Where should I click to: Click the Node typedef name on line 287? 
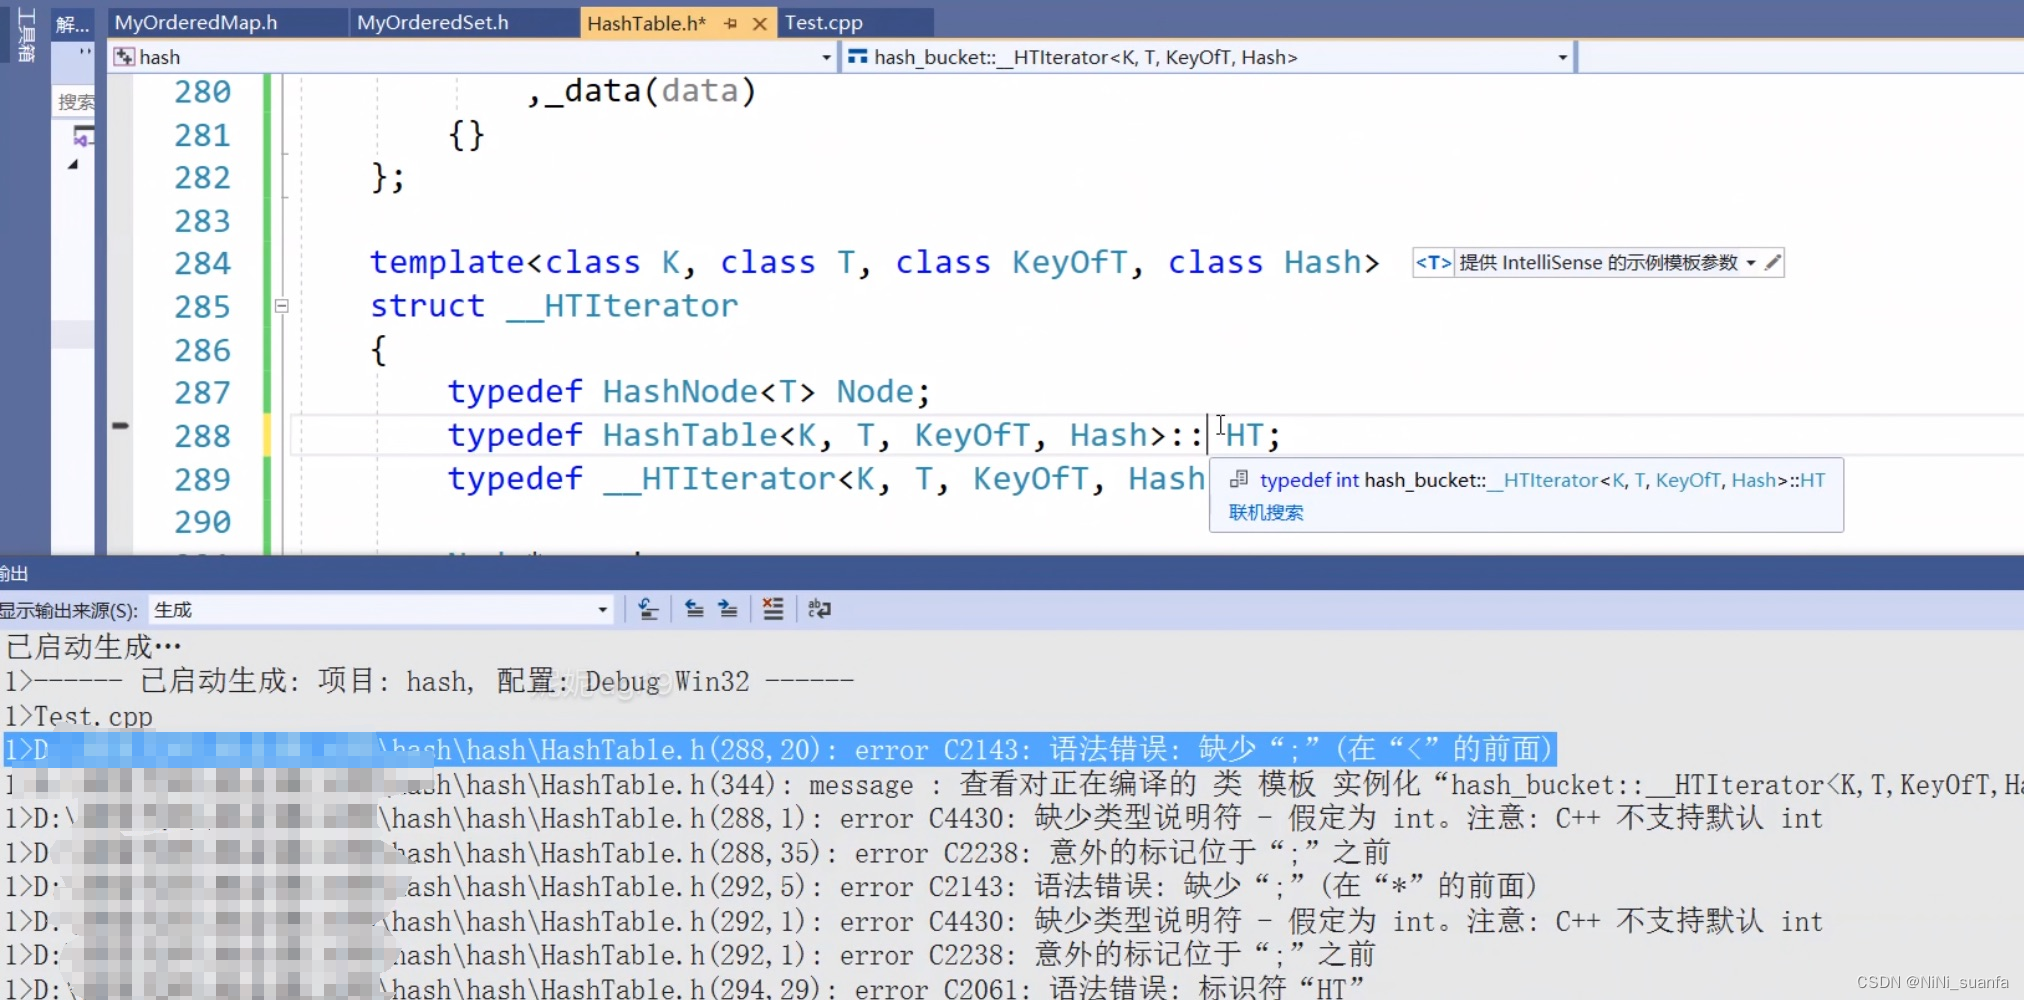click(x=875, y=392)
